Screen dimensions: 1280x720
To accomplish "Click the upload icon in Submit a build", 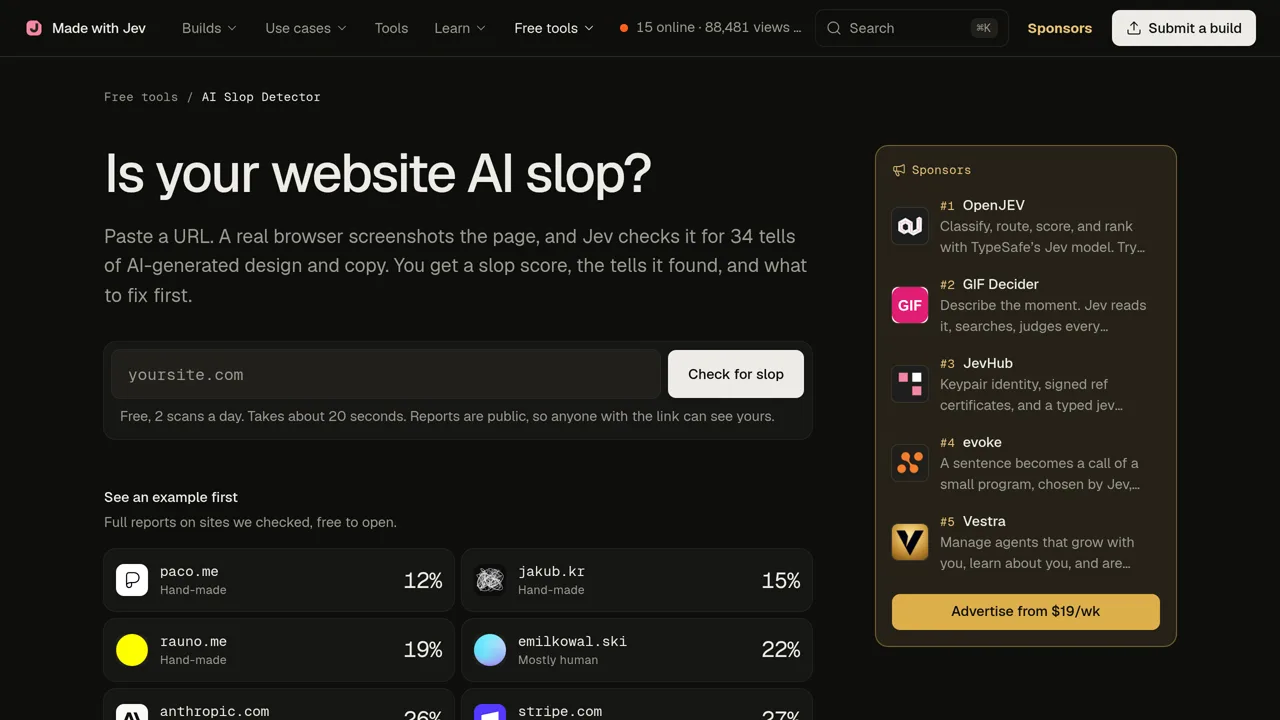I will 1134,28.
